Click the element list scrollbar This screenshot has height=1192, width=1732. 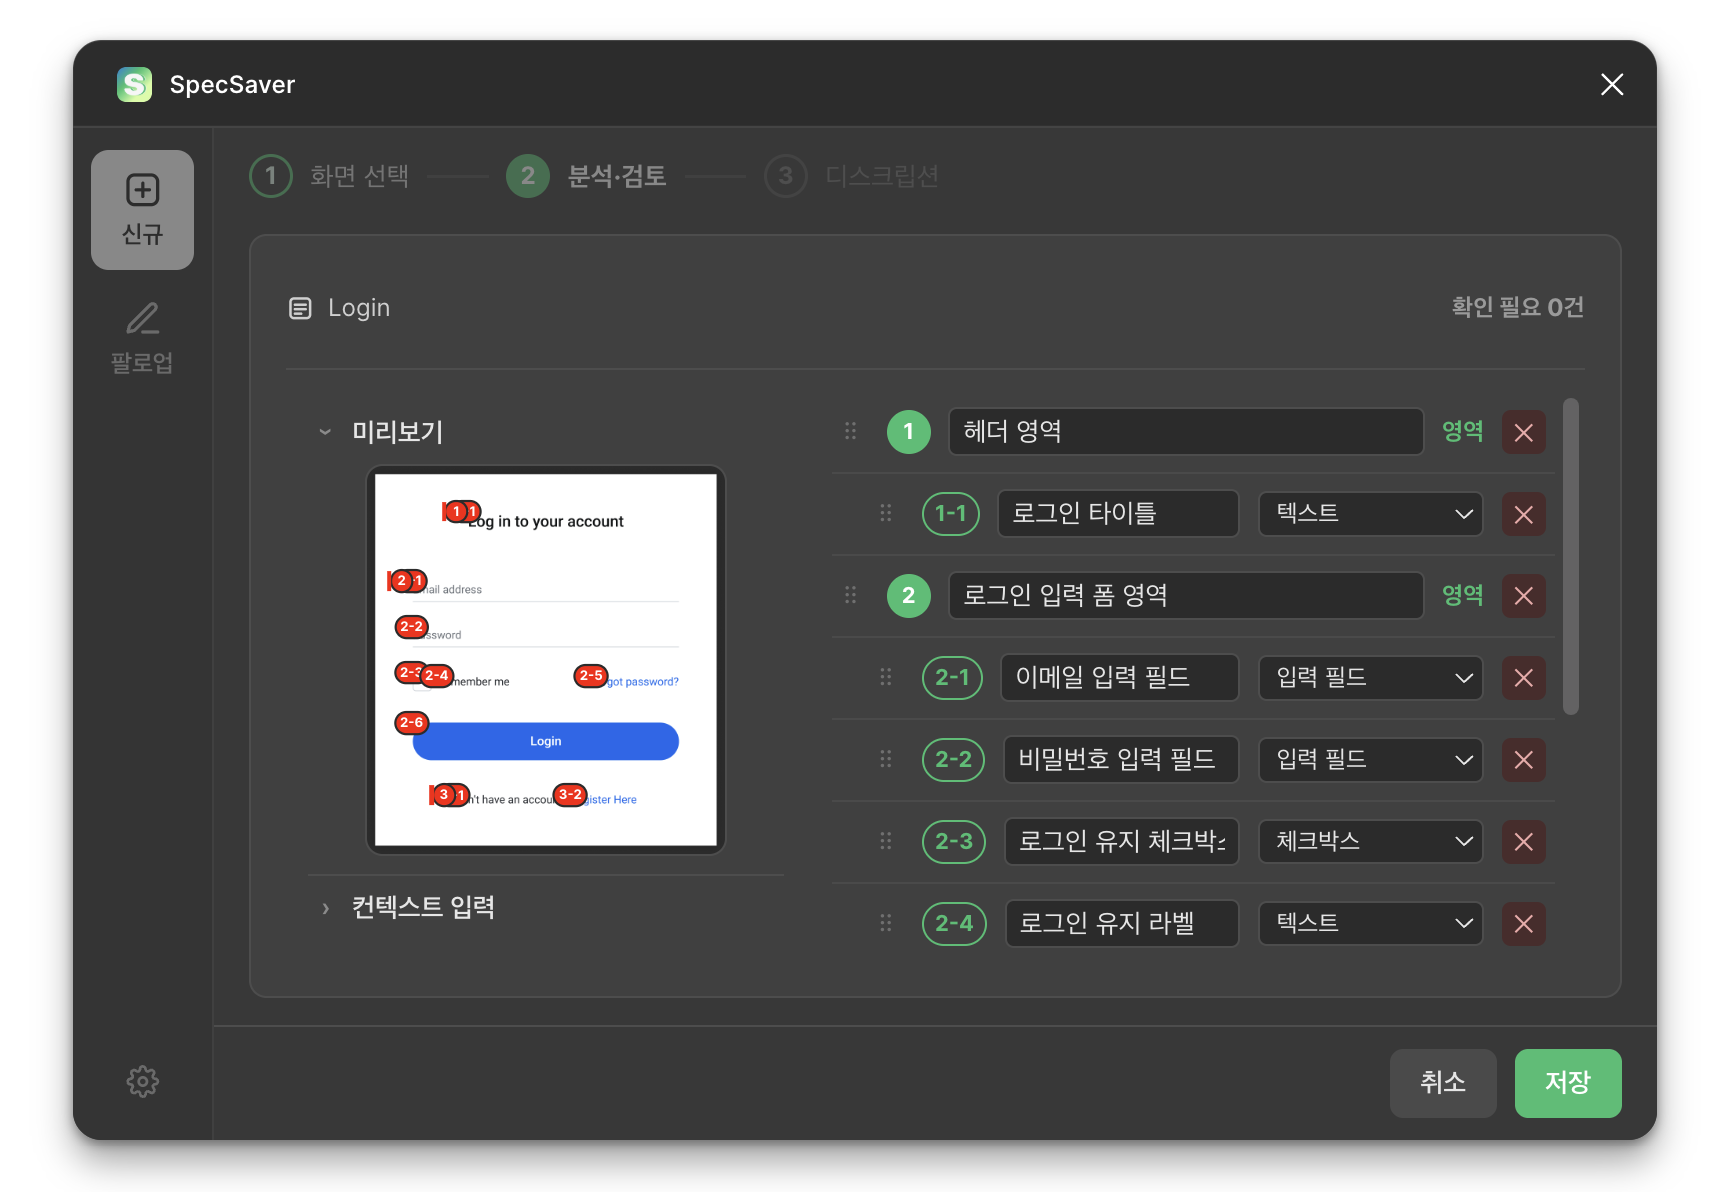[1571, 556]
